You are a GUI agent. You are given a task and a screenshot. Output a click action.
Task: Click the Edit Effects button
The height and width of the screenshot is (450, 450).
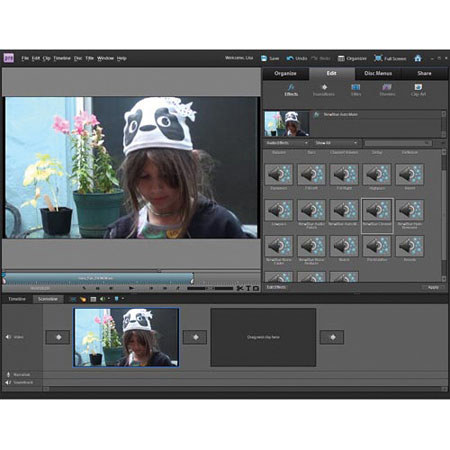pyautogui.click(x=276, y=287)
